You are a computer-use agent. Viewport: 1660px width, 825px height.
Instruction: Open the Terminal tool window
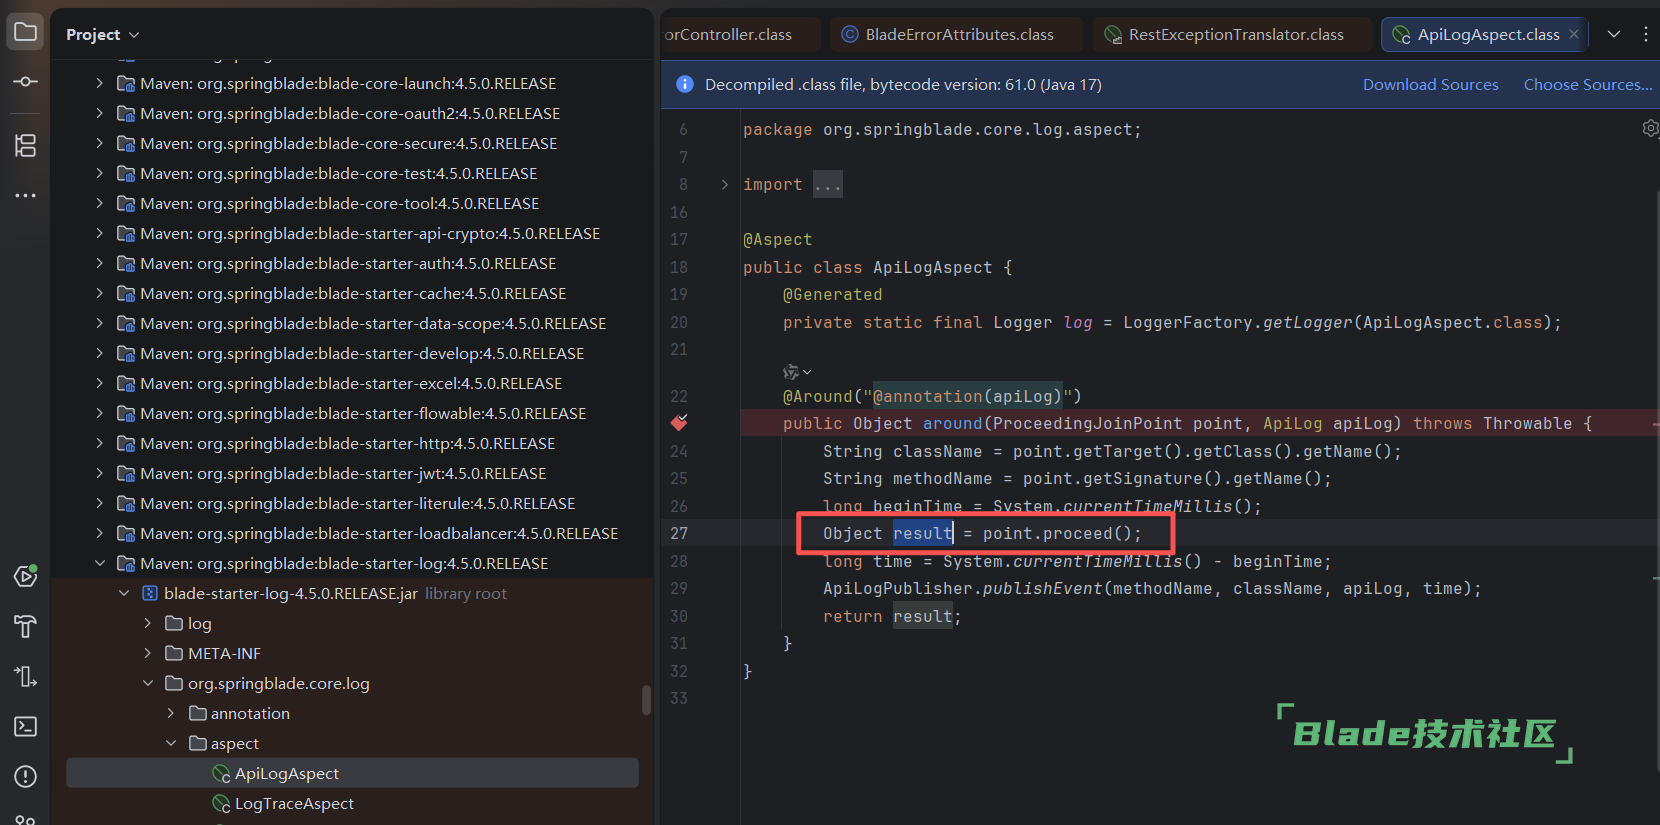(26, 726)
